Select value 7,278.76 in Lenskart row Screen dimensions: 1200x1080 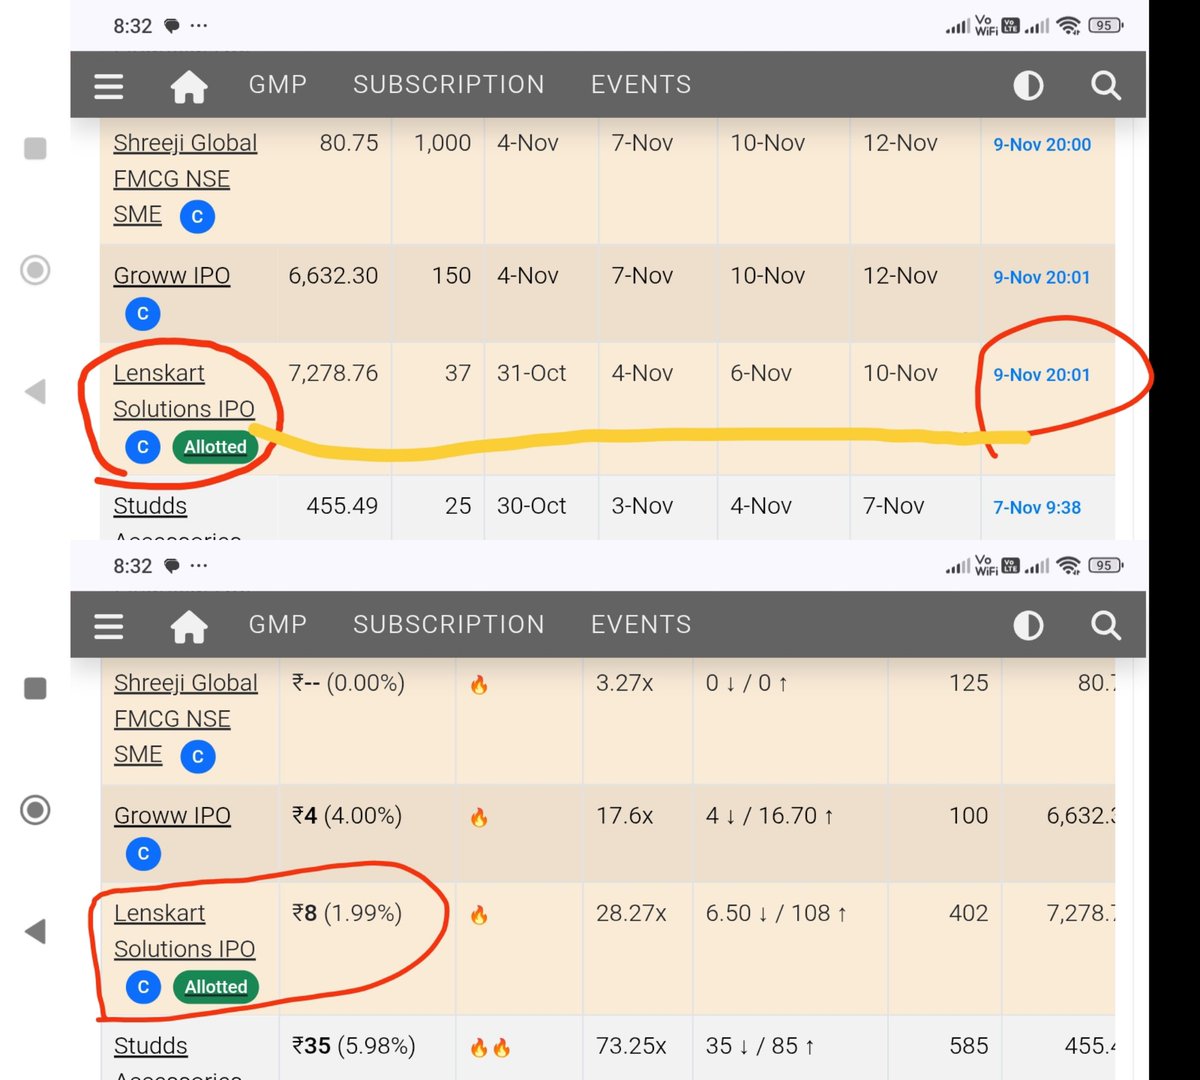(333, 373)
